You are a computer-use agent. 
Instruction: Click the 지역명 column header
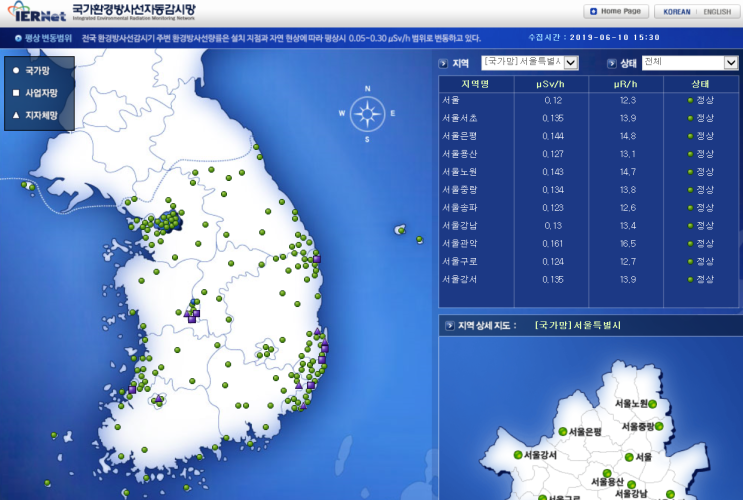(x=476, y=84)
